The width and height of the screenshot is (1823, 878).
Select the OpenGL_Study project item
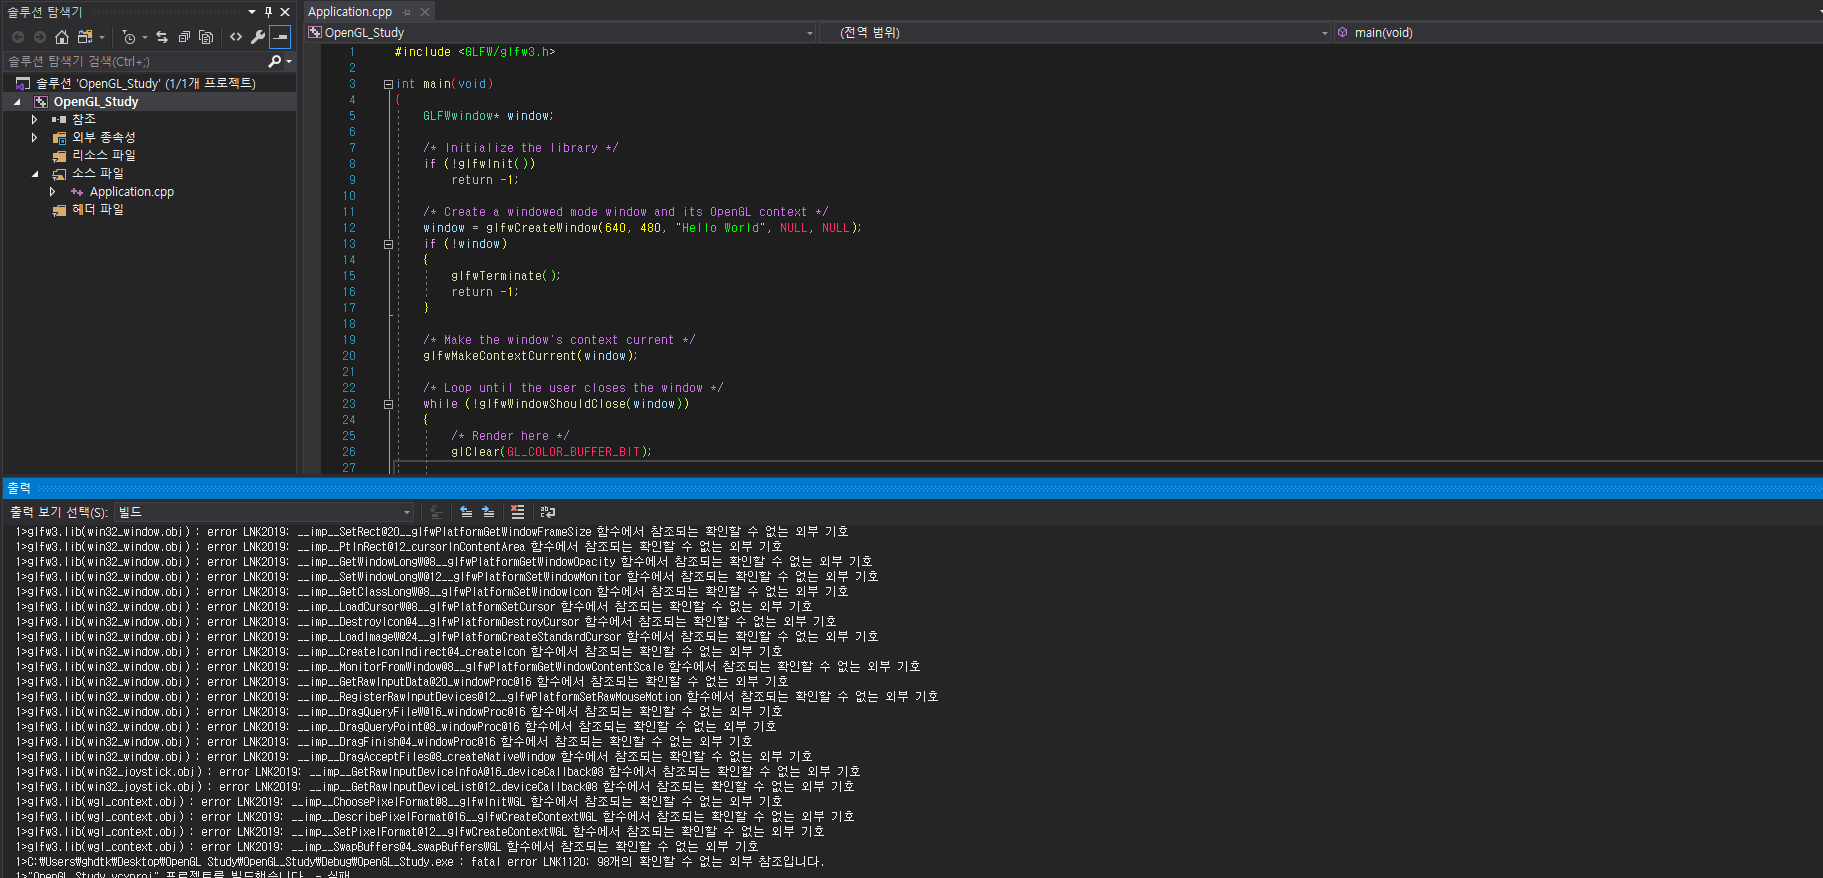(96, 102)
